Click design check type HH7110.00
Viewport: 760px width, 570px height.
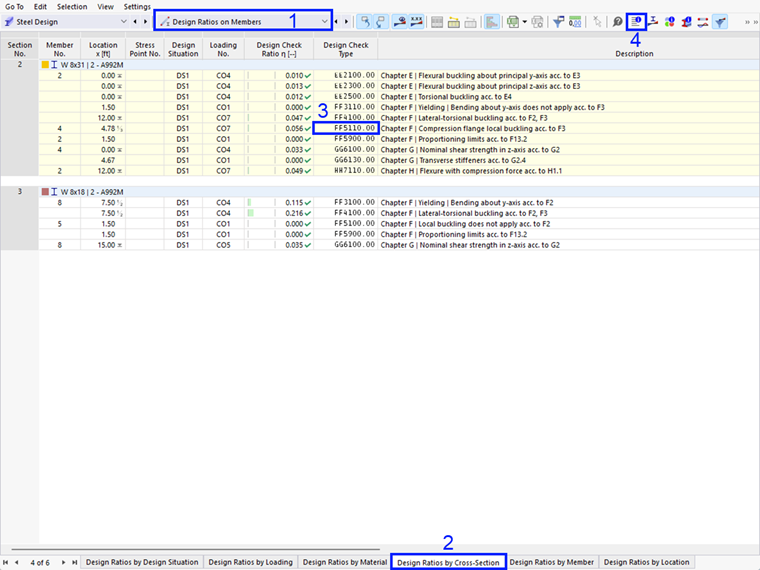pos(354,171)
